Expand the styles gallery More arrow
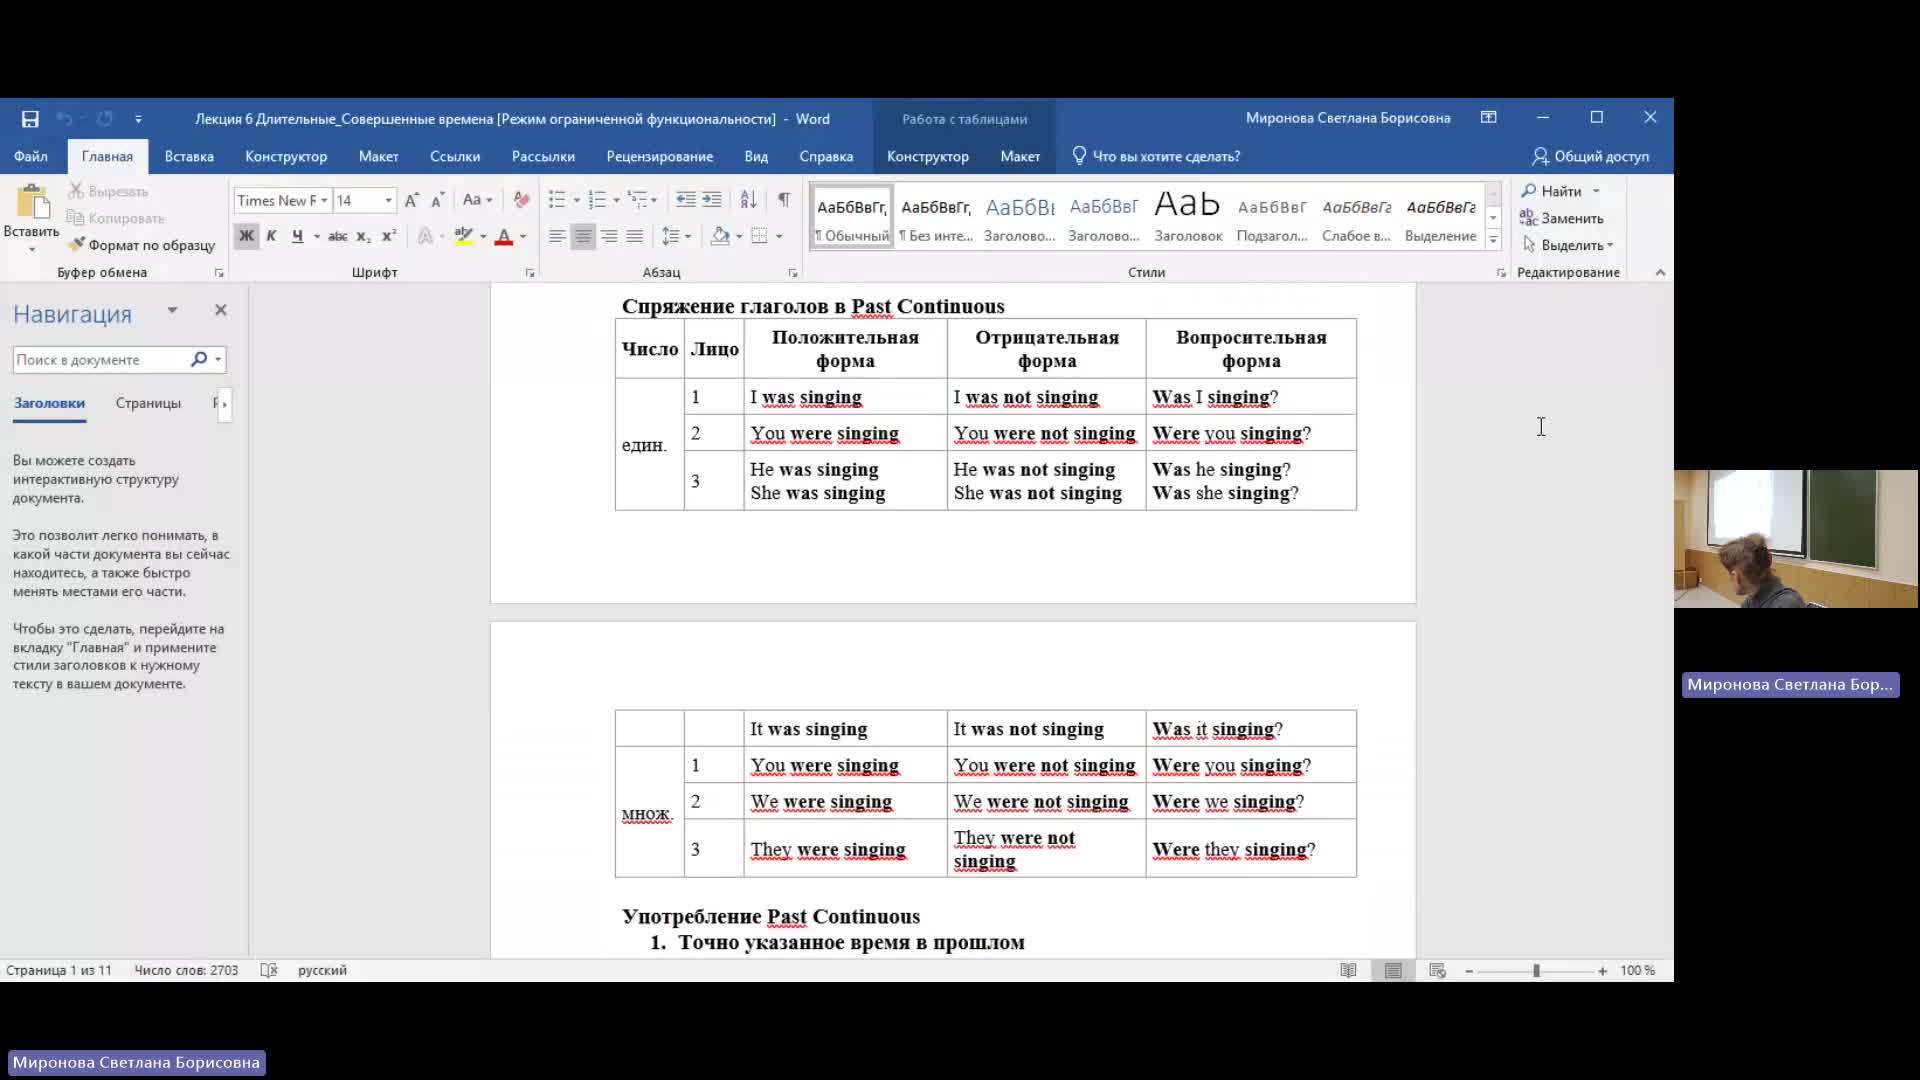Image resolution: width=1920 pixels, height=1080 pixels. (x=1493, y=240)
